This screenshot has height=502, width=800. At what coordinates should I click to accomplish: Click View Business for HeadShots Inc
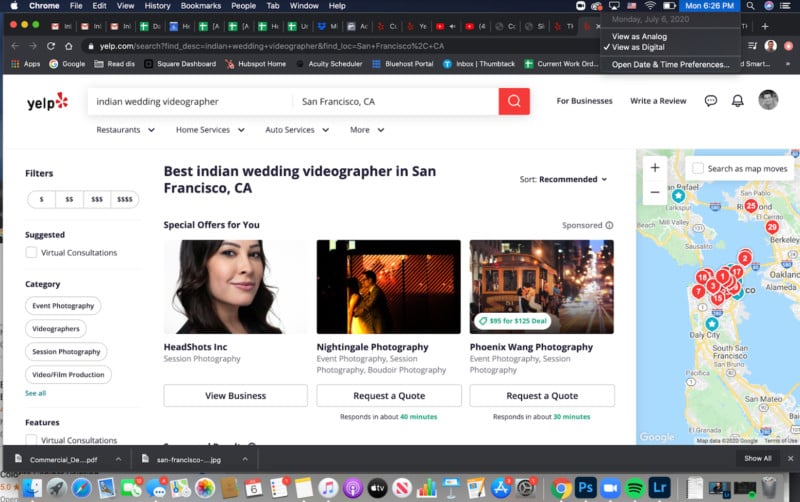click(x=235, y=396)
